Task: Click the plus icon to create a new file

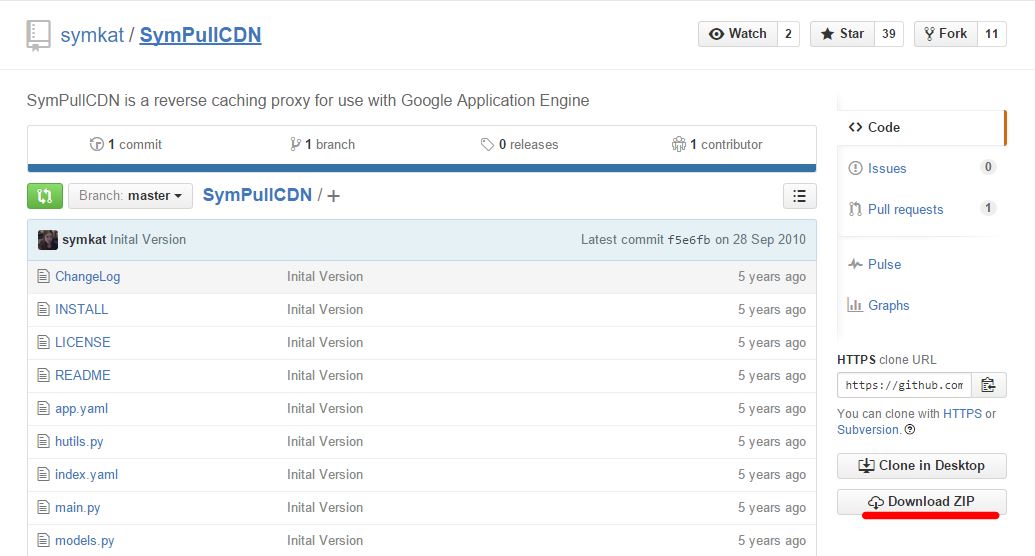Action: click(333, 196)
